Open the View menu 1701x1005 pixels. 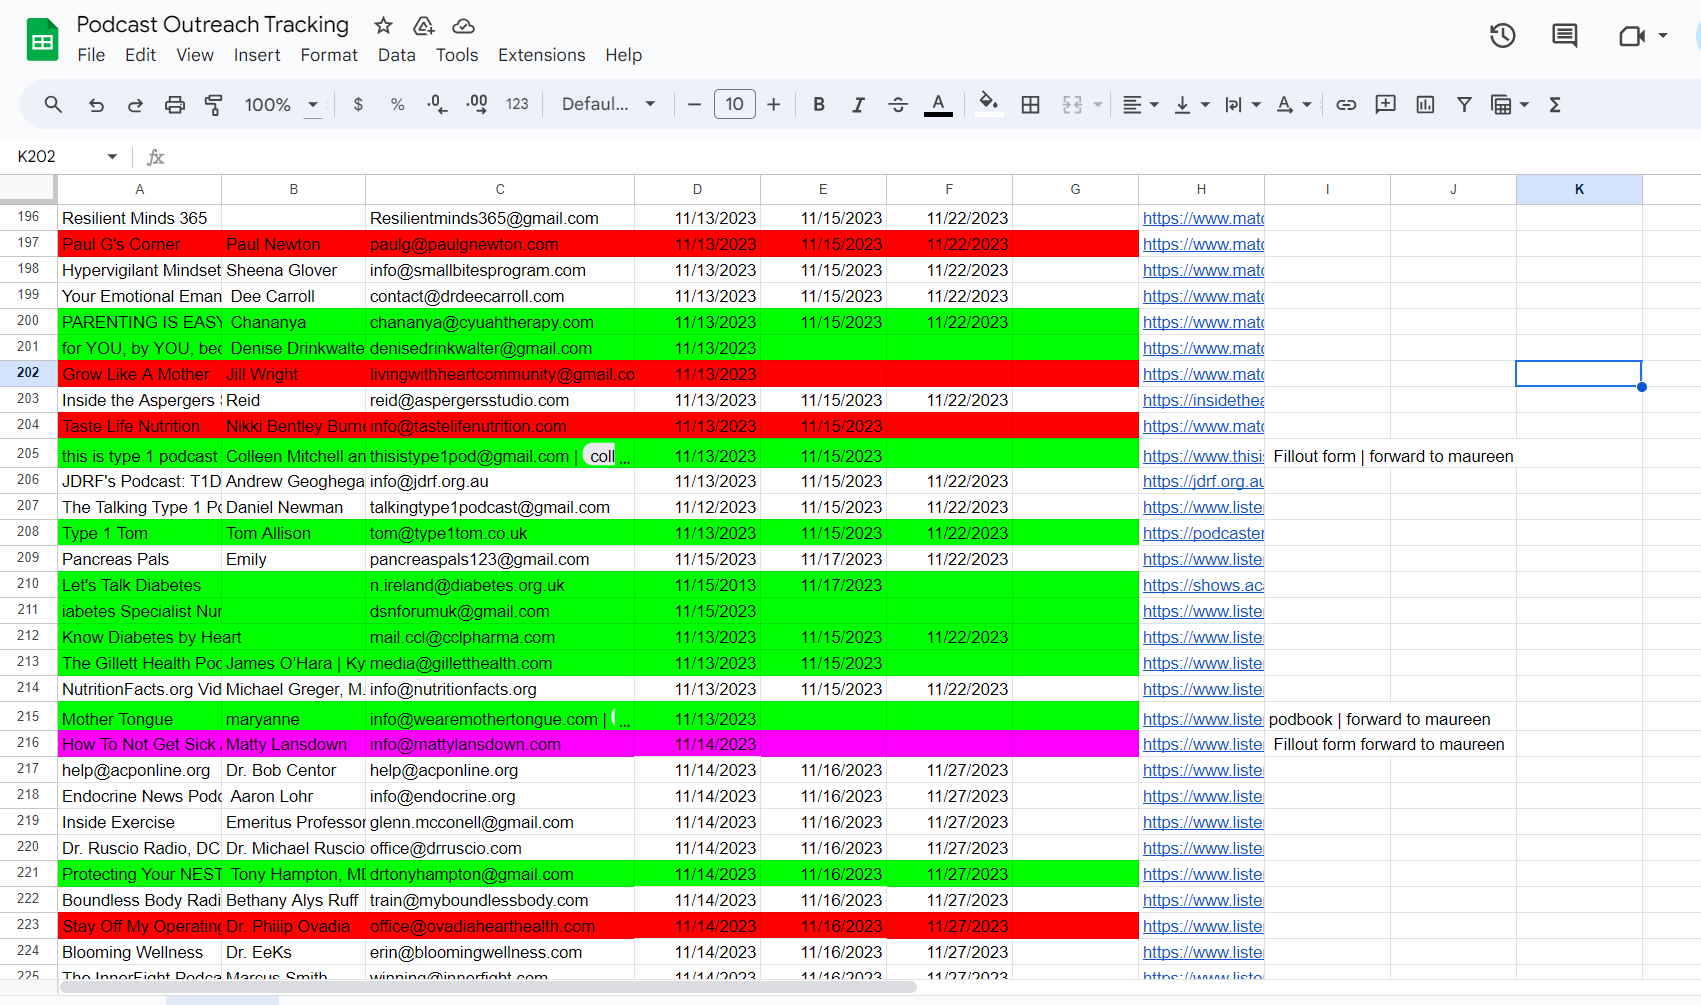click(195, 55)
